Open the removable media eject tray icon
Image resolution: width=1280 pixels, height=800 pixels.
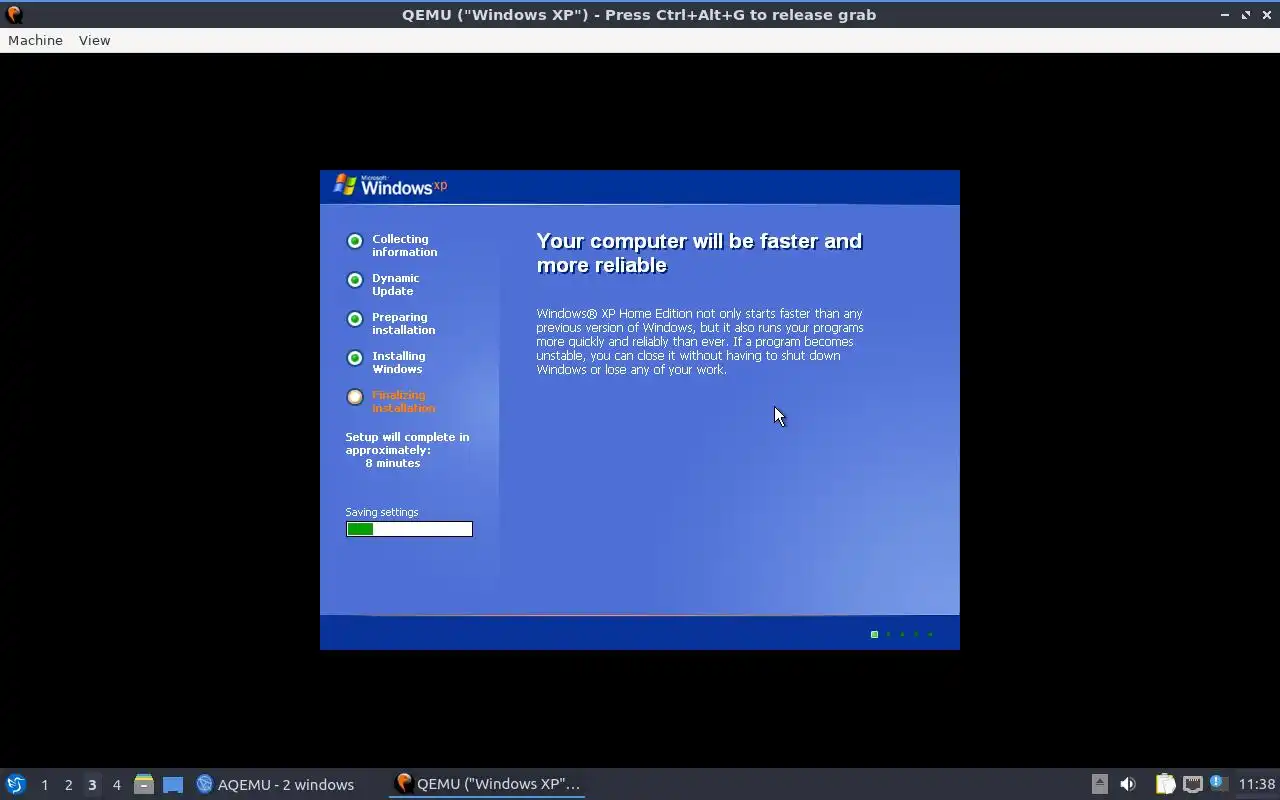click(x=1099, y=784)
